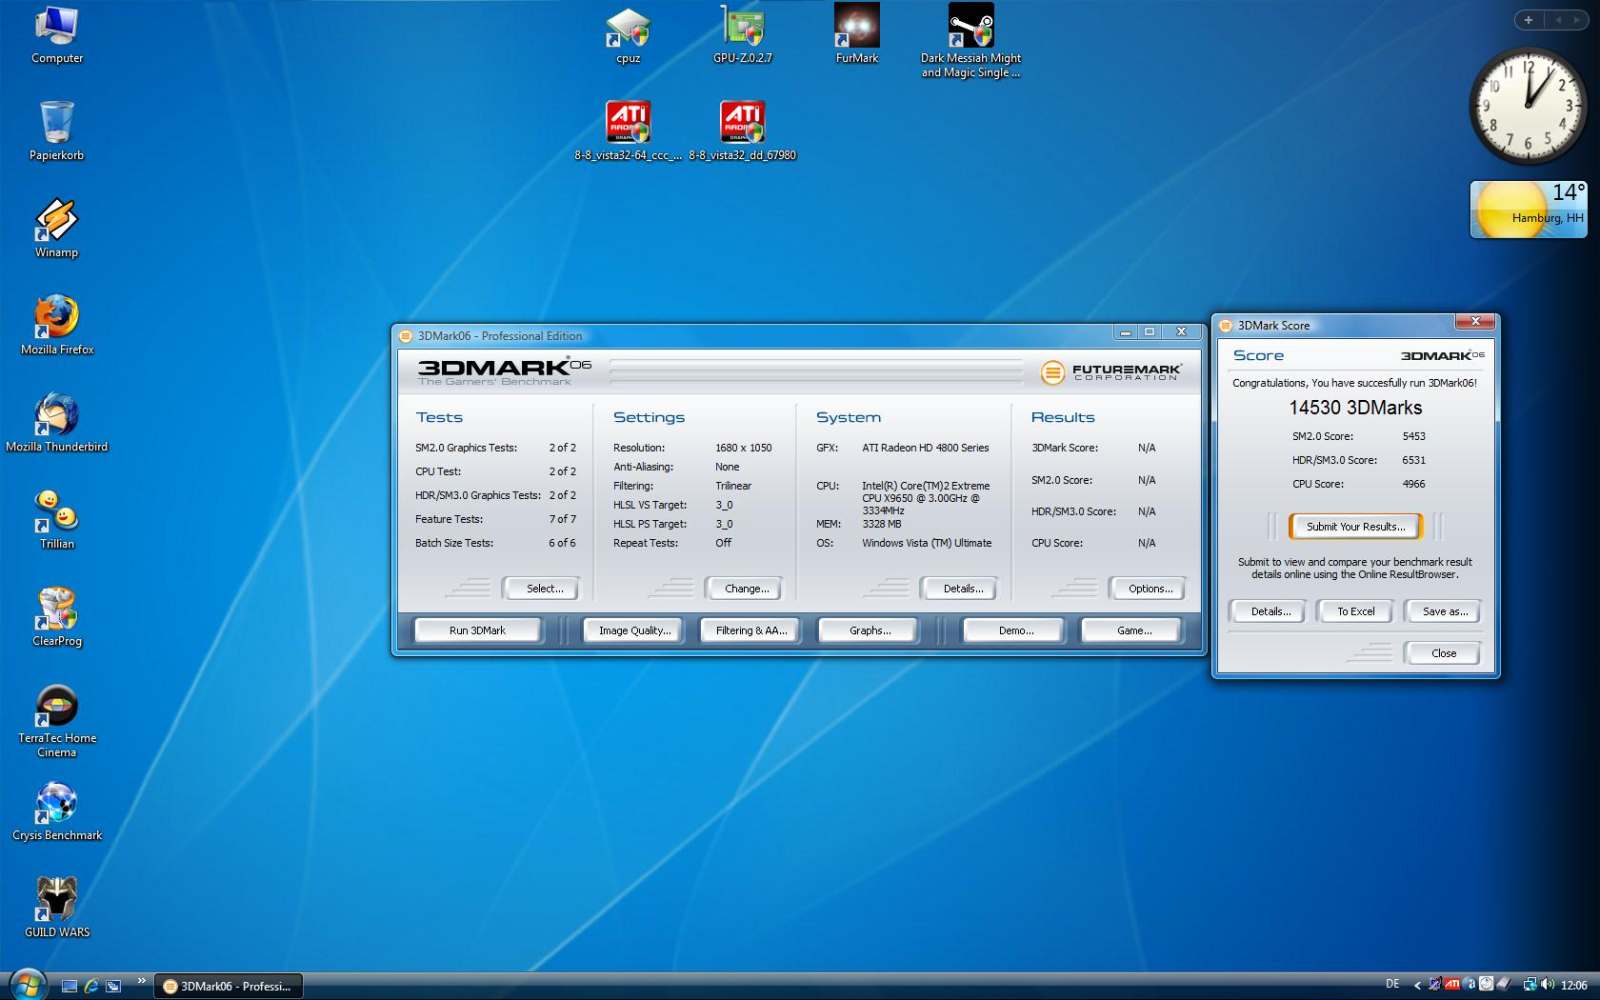Open the network tray icon
Viewport: 1600px width, 1000px height.
1530,985
